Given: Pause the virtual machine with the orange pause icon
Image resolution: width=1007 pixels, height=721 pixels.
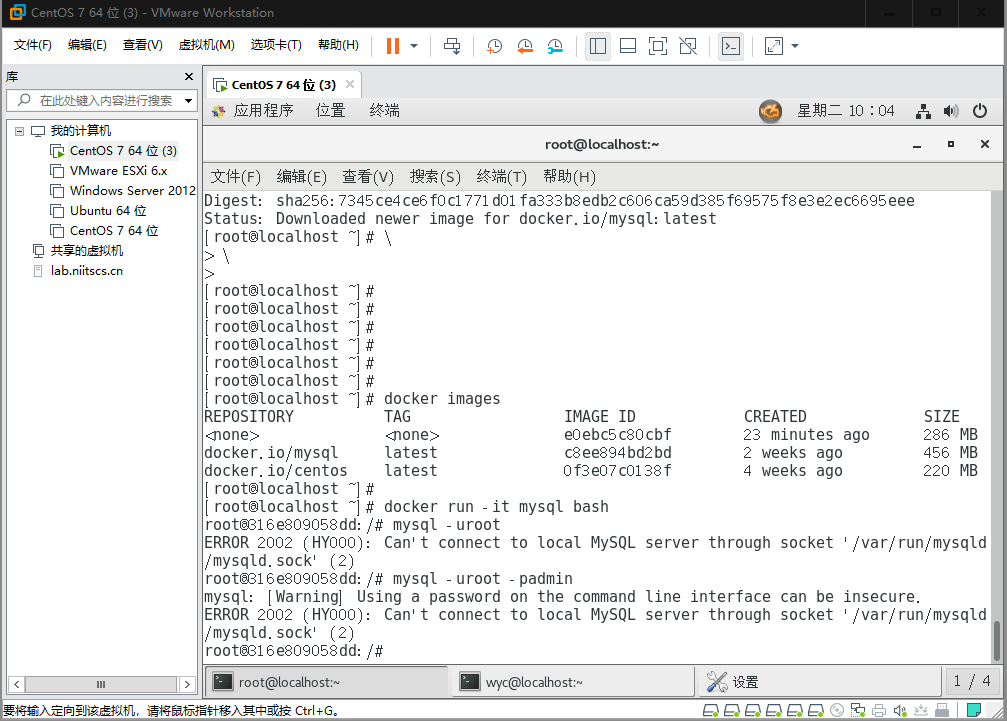Looking at the screenshot, I should pyautogui.click(x=392, y=46).
